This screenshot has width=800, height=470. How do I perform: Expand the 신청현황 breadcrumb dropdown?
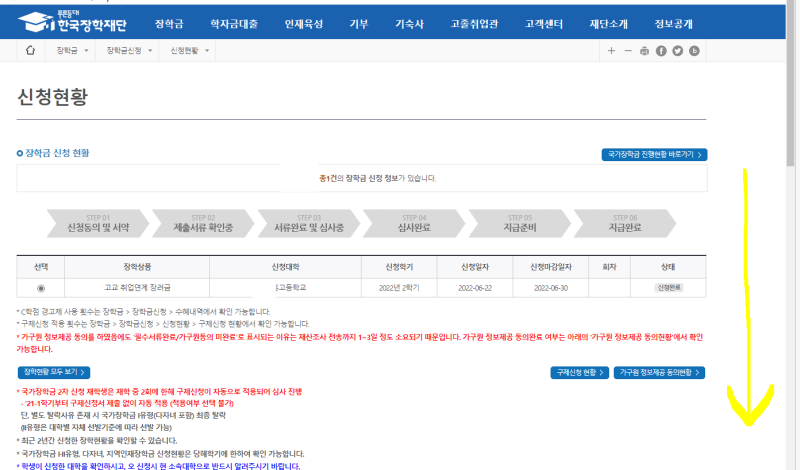click(189, 51)
